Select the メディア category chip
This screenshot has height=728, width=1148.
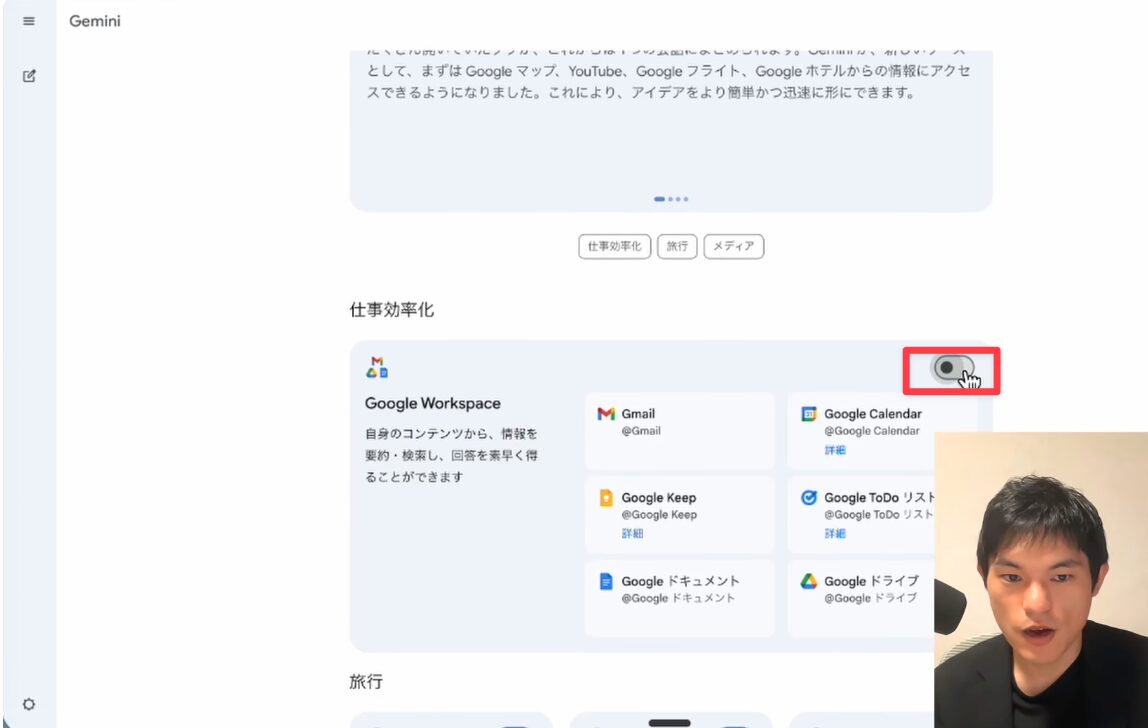[x=733, y=246]
